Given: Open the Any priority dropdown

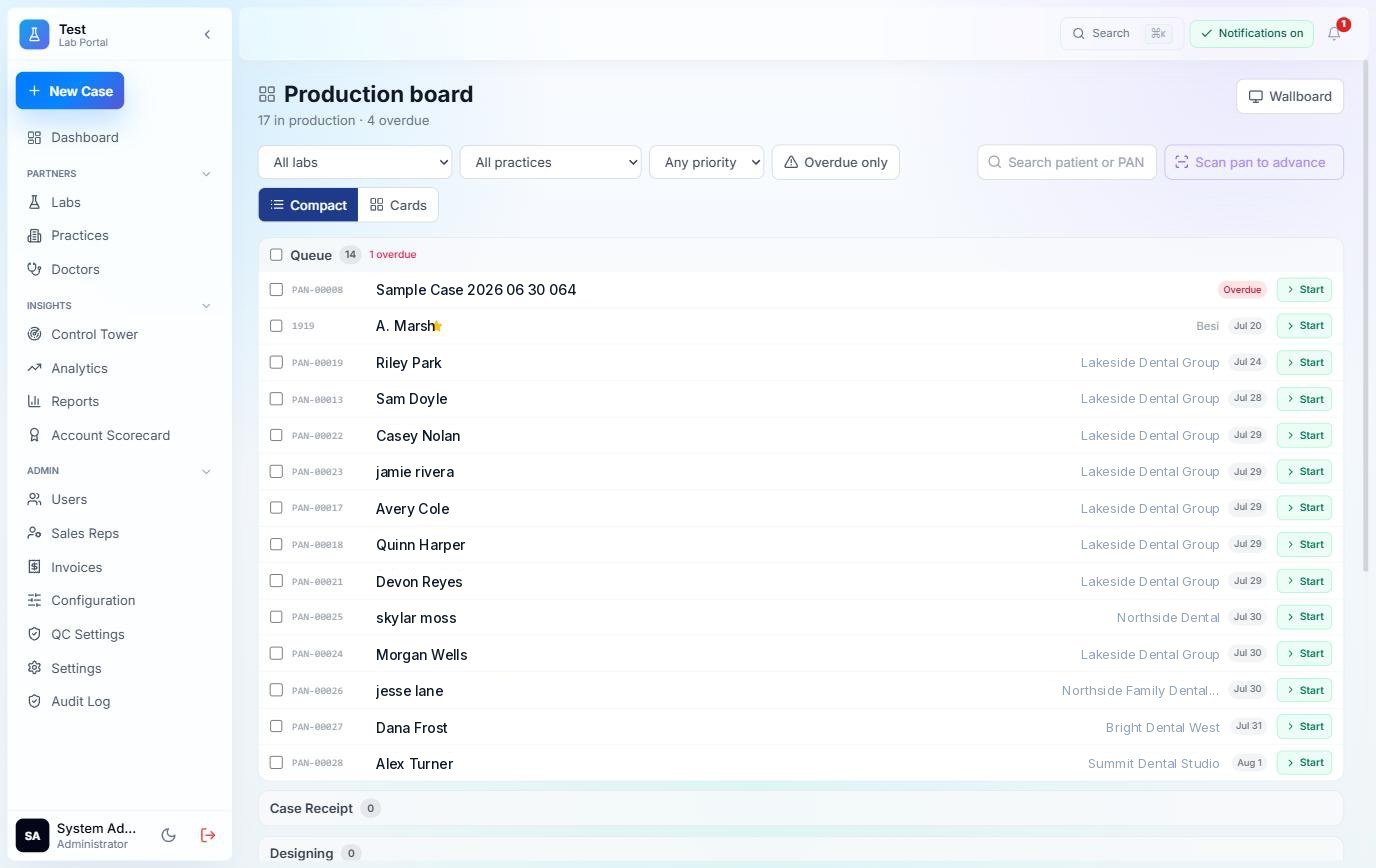Looking at the screenshot, I should pos(706,162).
